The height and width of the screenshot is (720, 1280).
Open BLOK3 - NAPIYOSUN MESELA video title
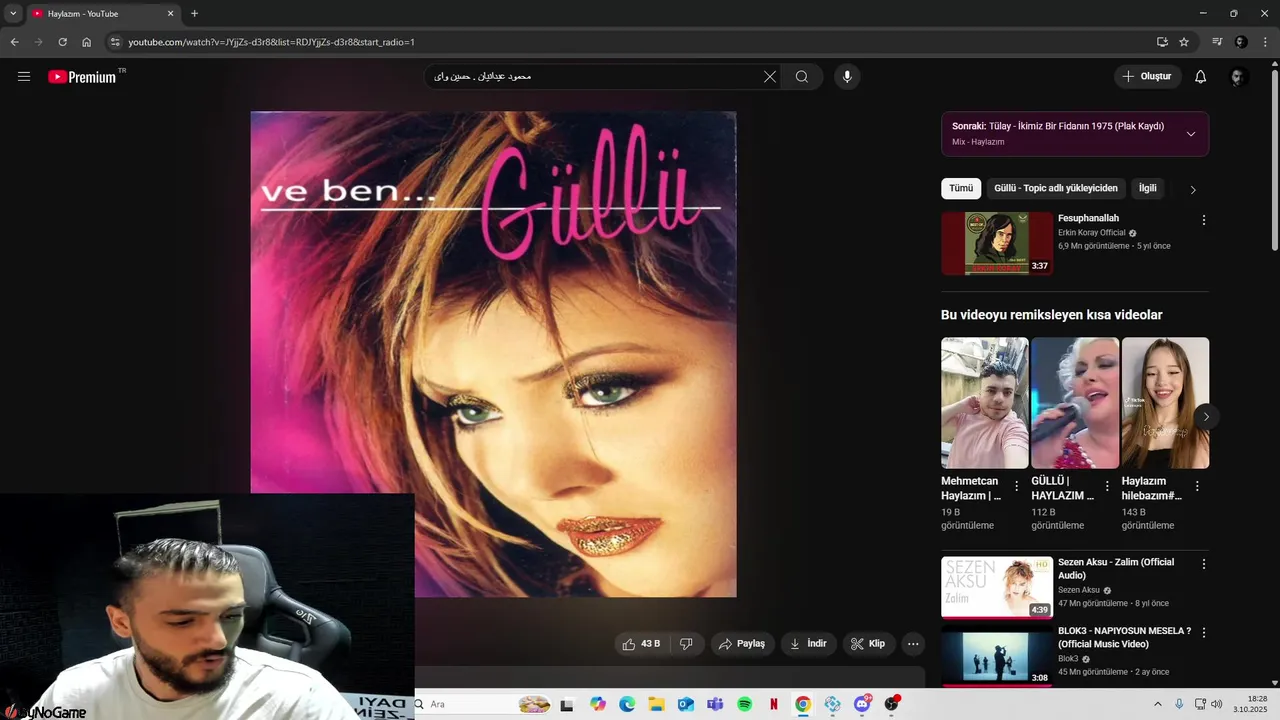click(1124, 637)
